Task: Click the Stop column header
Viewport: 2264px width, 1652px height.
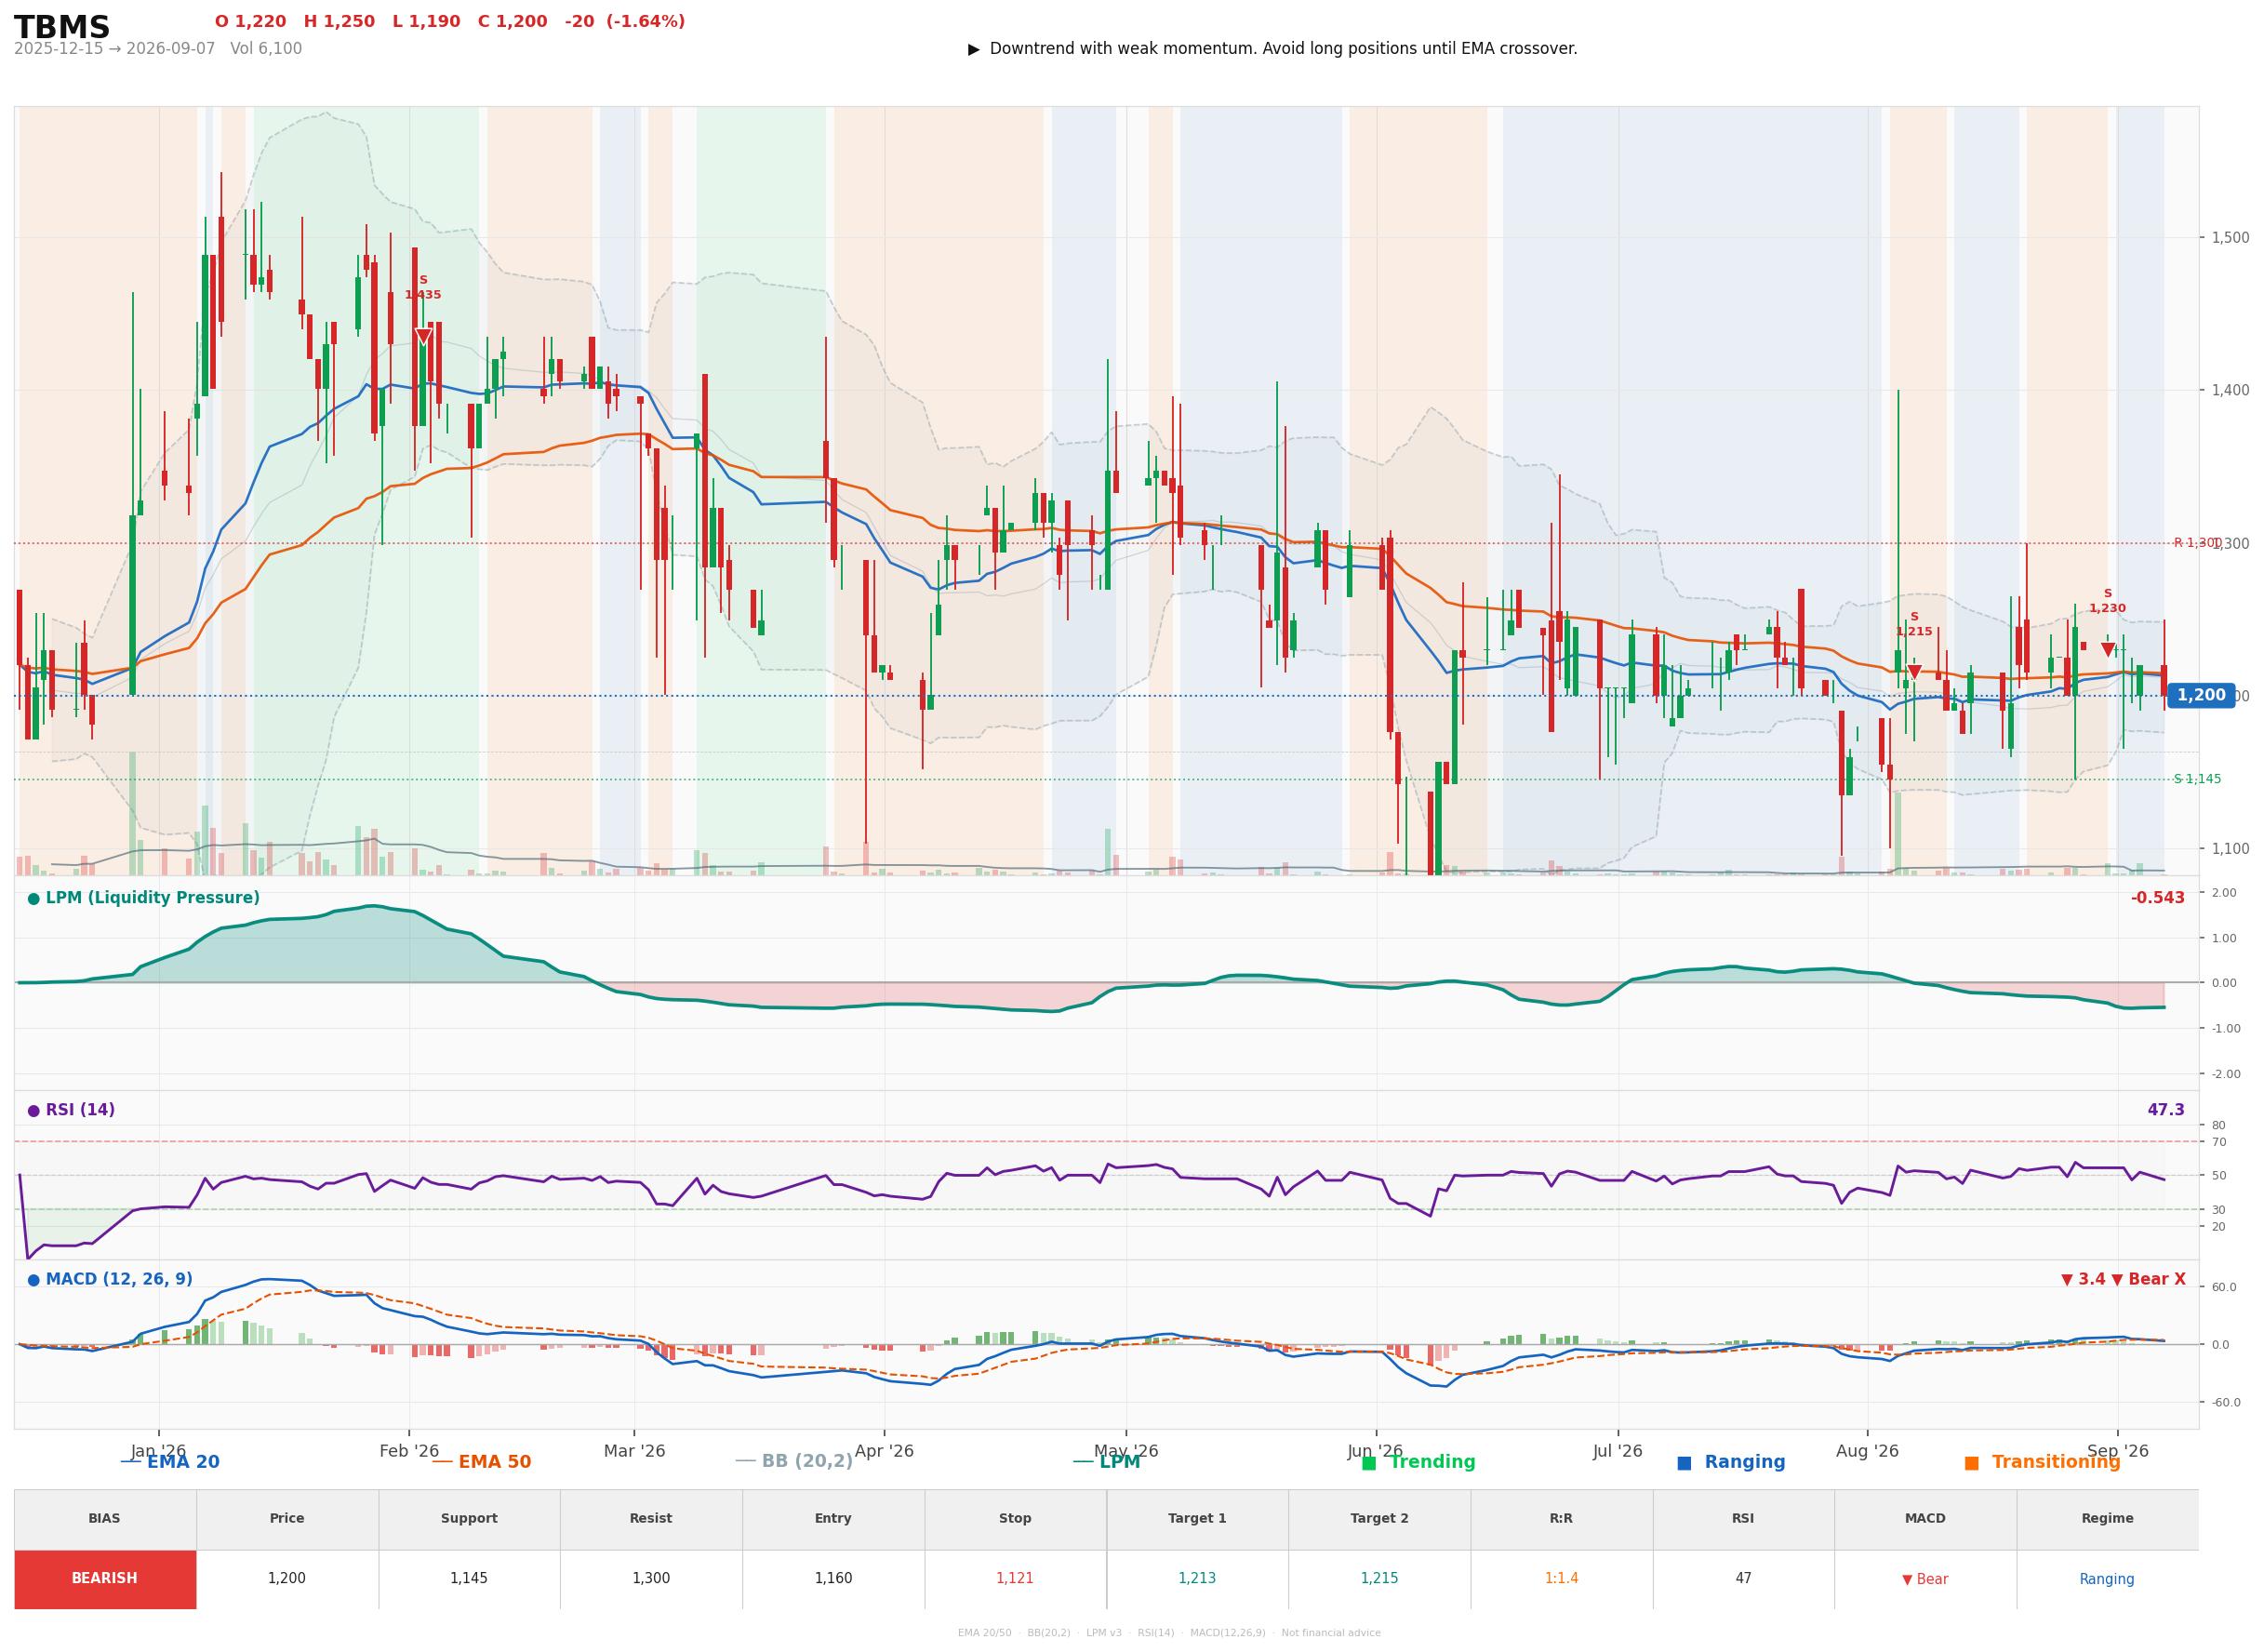Action: pos(1015,1518)
